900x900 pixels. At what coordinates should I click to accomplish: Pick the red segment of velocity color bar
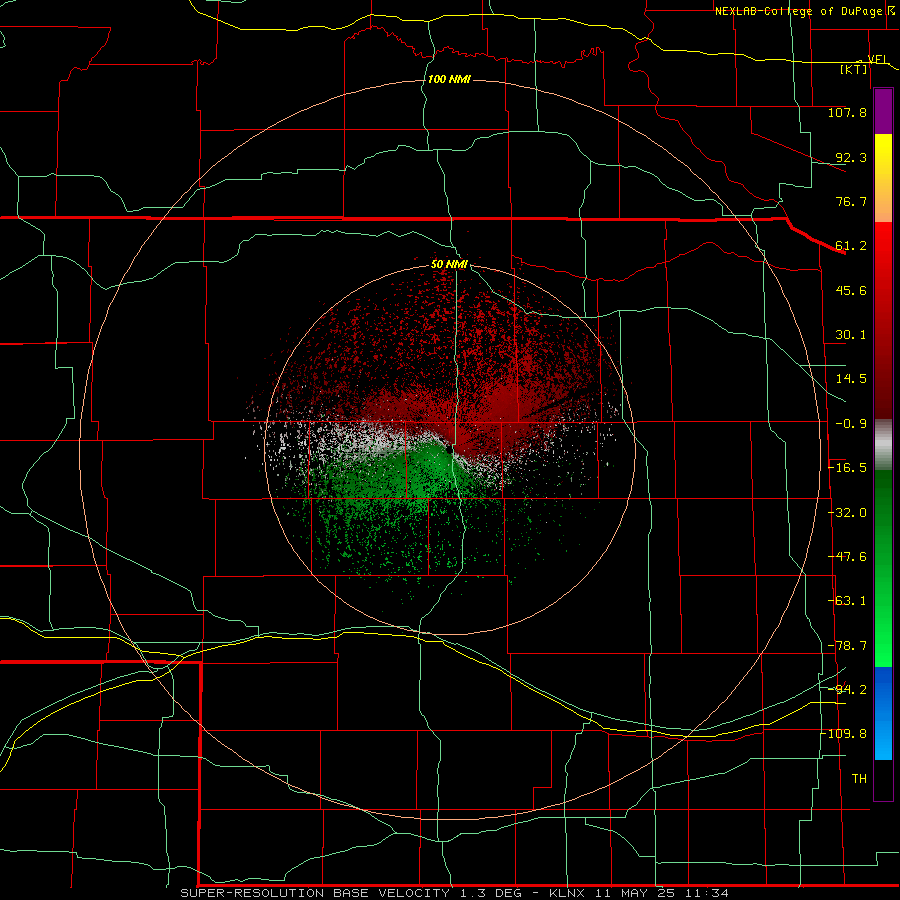point(883,320)
